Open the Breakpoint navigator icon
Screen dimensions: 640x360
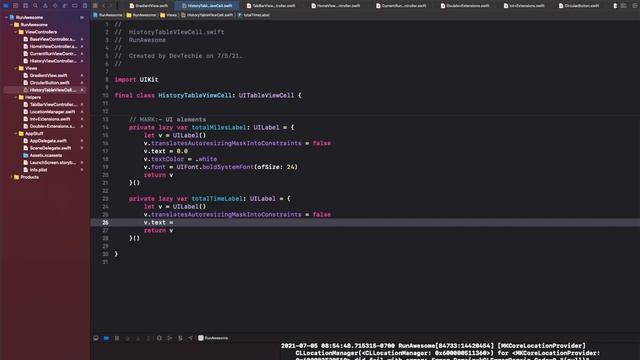pos(75,6)
